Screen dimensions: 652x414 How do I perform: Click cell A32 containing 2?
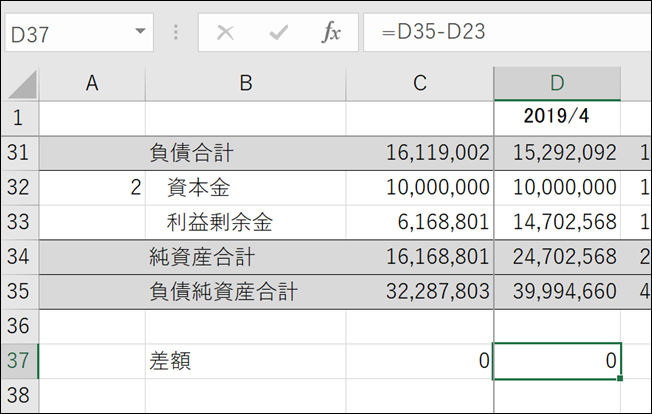pyautogui.click(x=92, y=187)
